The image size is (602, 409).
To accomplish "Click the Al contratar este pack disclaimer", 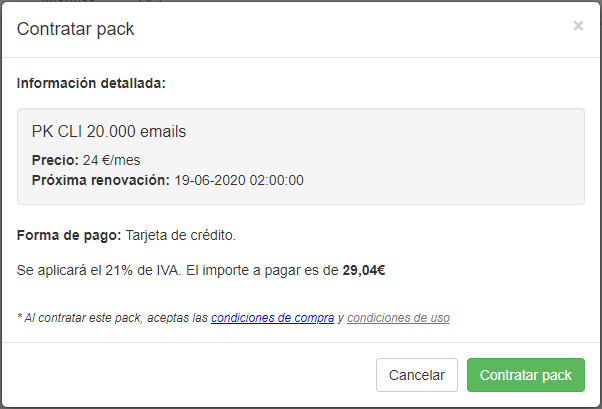I will 110,318.
